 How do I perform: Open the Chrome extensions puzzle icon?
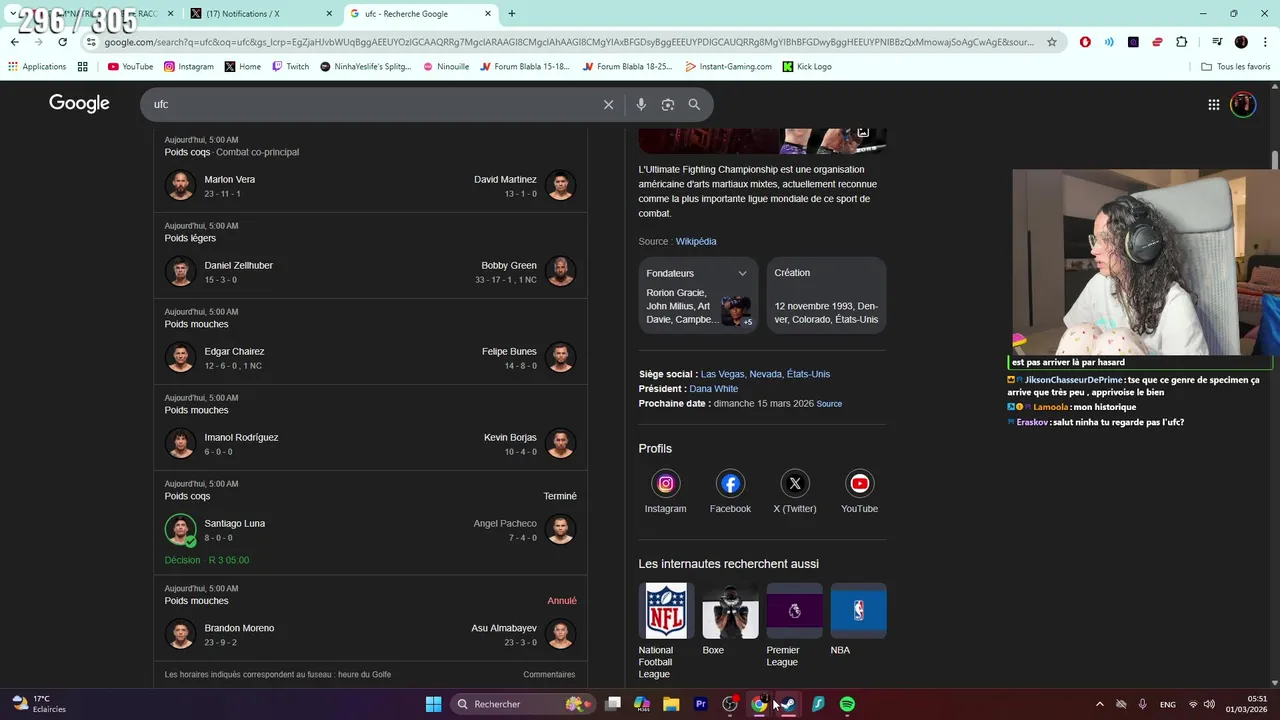point(1182,42)
